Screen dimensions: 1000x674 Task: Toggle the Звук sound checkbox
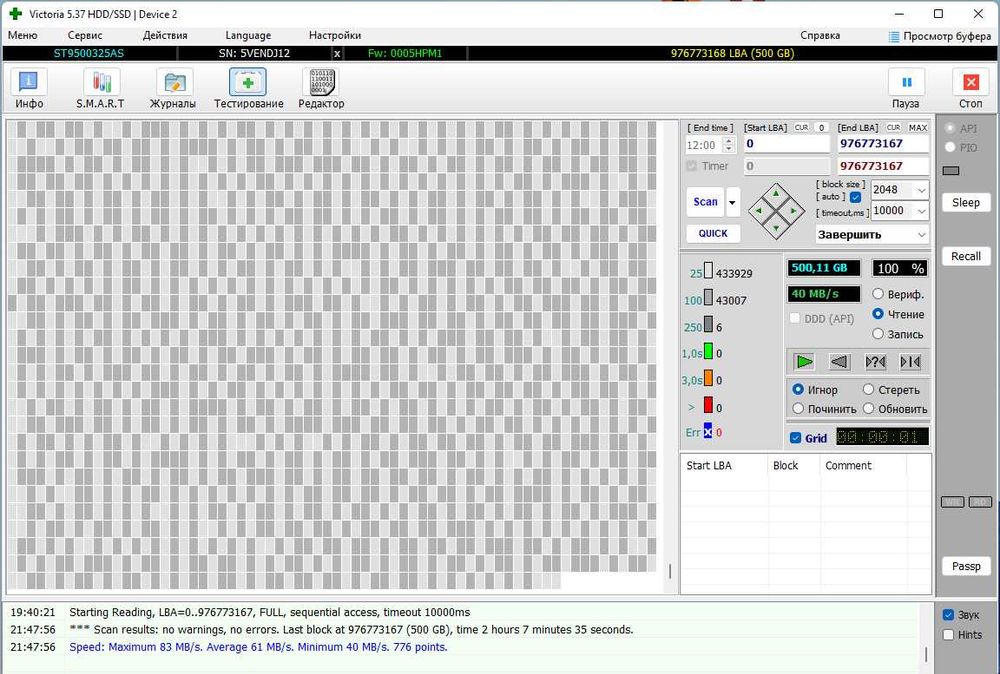948,615
